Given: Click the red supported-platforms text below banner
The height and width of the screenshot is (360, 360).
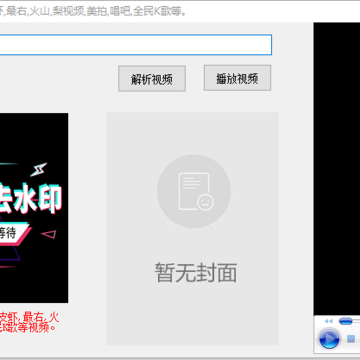Looking at the screenshot, I should click(29, 323).
